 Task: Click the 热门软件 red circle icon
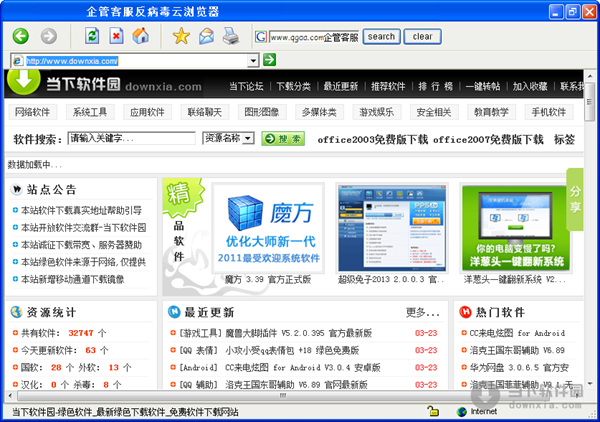point(465,312)
